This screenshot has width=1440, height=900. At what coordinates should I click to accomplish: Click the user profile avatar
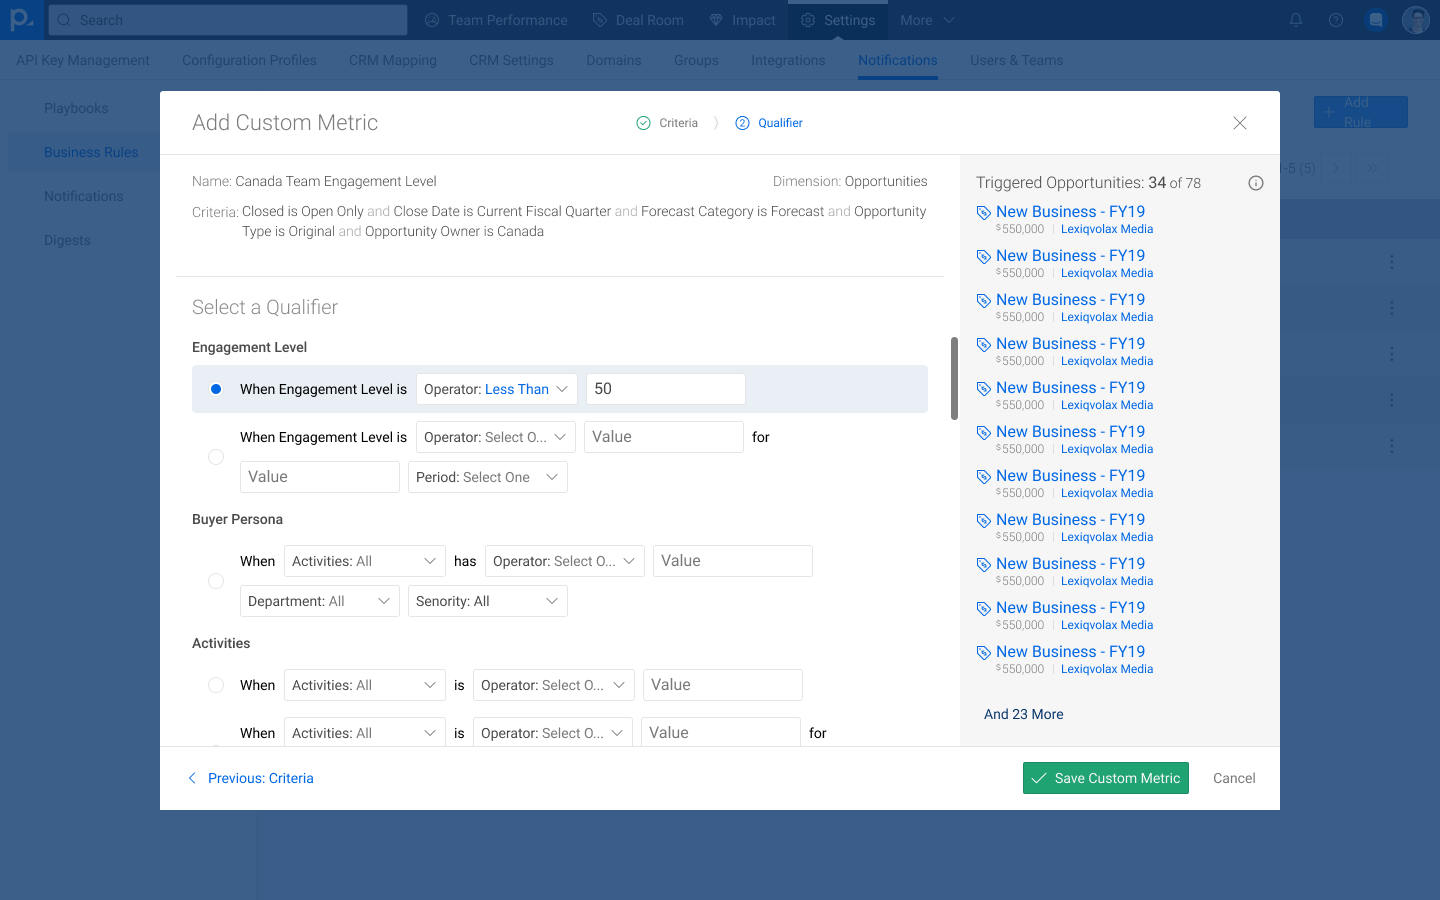pyautogui.click(x=1415, y=20)
